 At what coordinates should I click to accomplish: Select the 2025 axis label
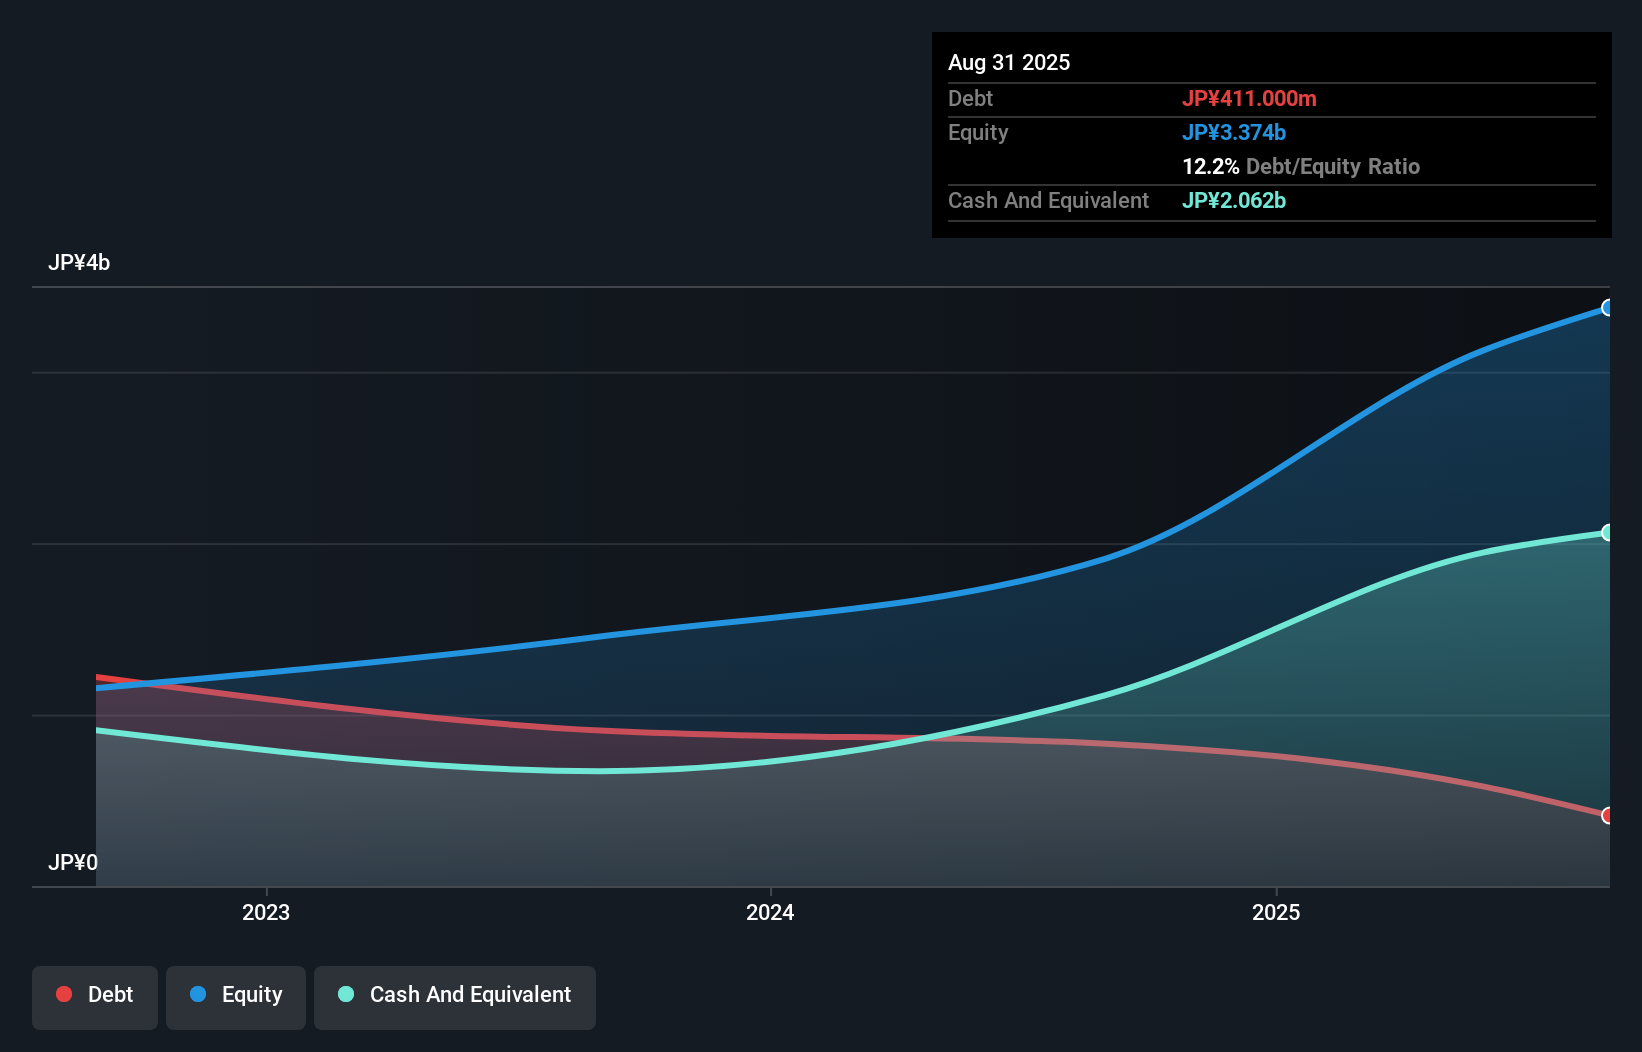[1276, 911]
